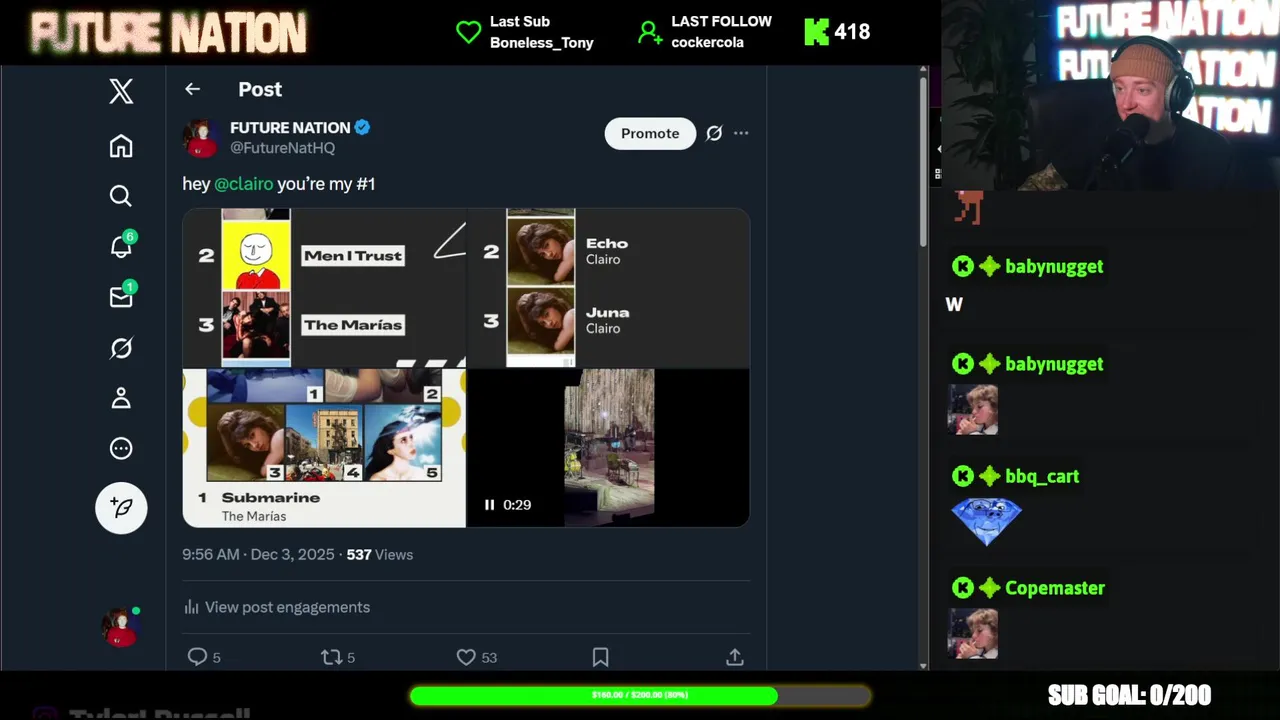Click the green donation goal progress bar
The width and height of the screenshot is (1280, 720).
click(x=640, y=695)
